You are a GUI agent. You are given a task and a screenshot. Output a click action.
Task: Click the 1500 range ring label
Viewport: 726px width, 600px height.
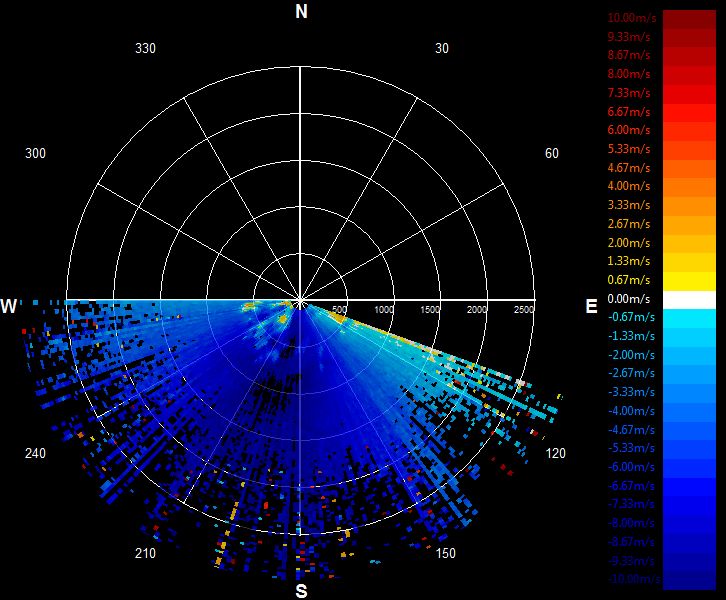pos(430,310)
